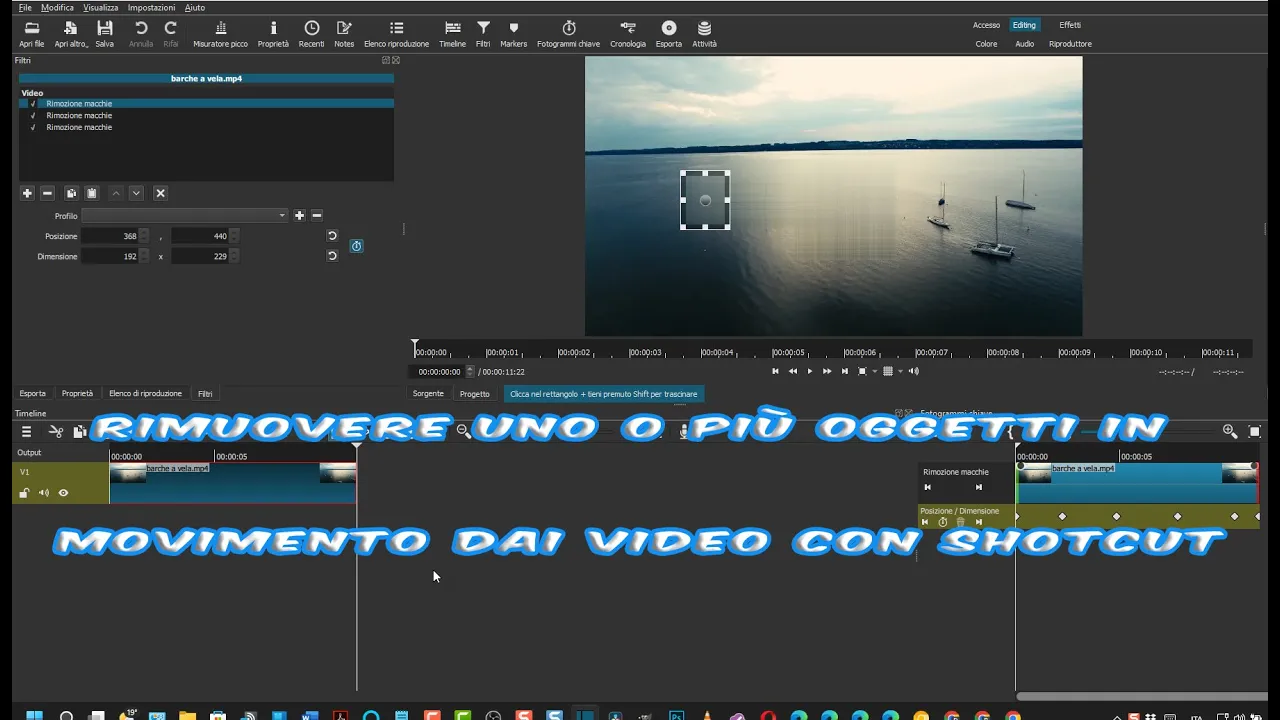Open the timeline hamburger menu
This screenshot has width=1280, height=720.
pyautogui.click(x=27, y=432)
